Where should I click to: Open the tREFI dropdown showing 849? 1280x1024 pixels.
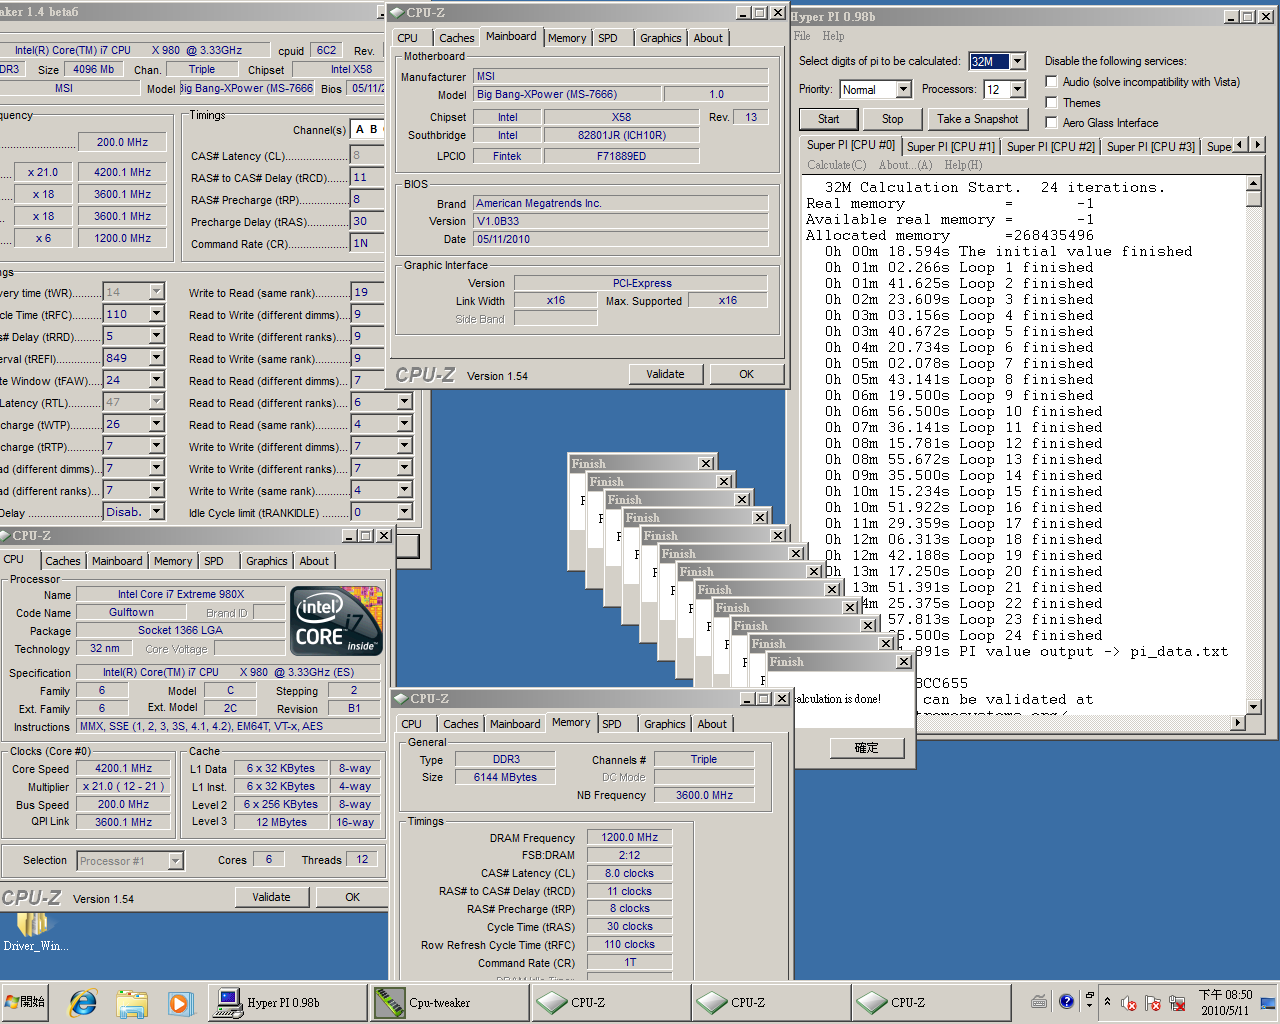pyautogui.click(x=157, y=358)
